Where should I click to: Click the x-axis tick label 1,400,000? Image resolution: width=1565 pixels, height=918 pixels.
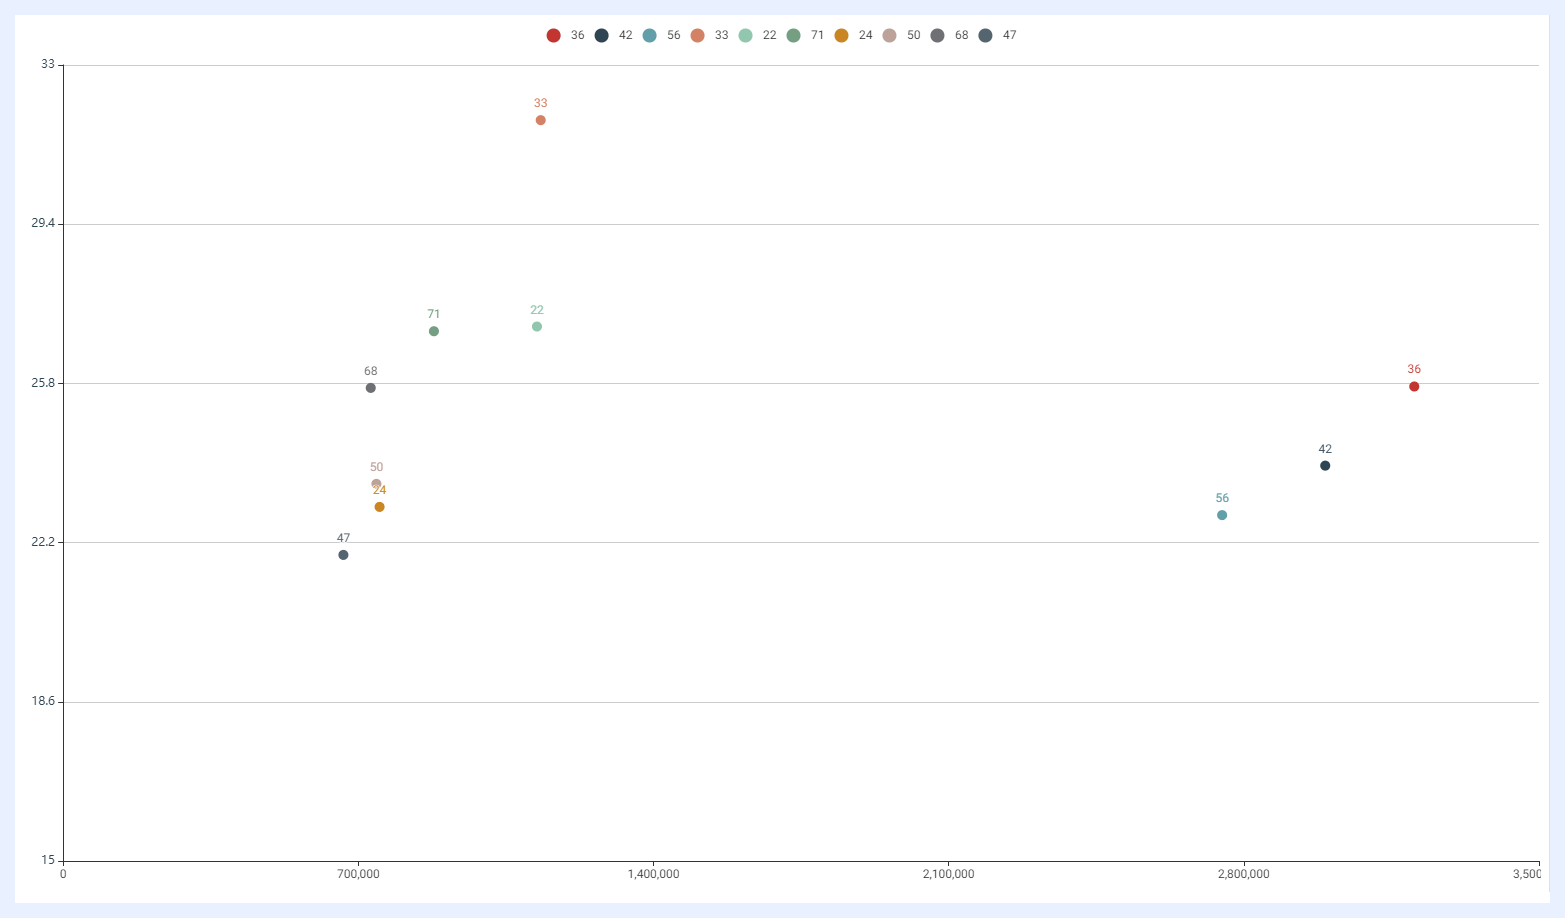pyautogui.click(x=653, y=874)
